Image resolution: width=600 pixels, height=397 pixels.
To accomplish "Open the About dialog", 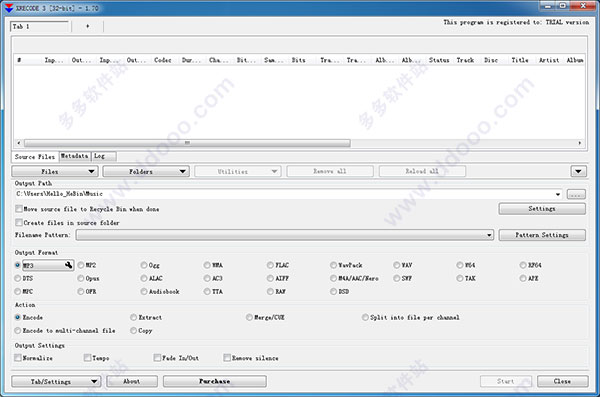I will click(132, 381).
